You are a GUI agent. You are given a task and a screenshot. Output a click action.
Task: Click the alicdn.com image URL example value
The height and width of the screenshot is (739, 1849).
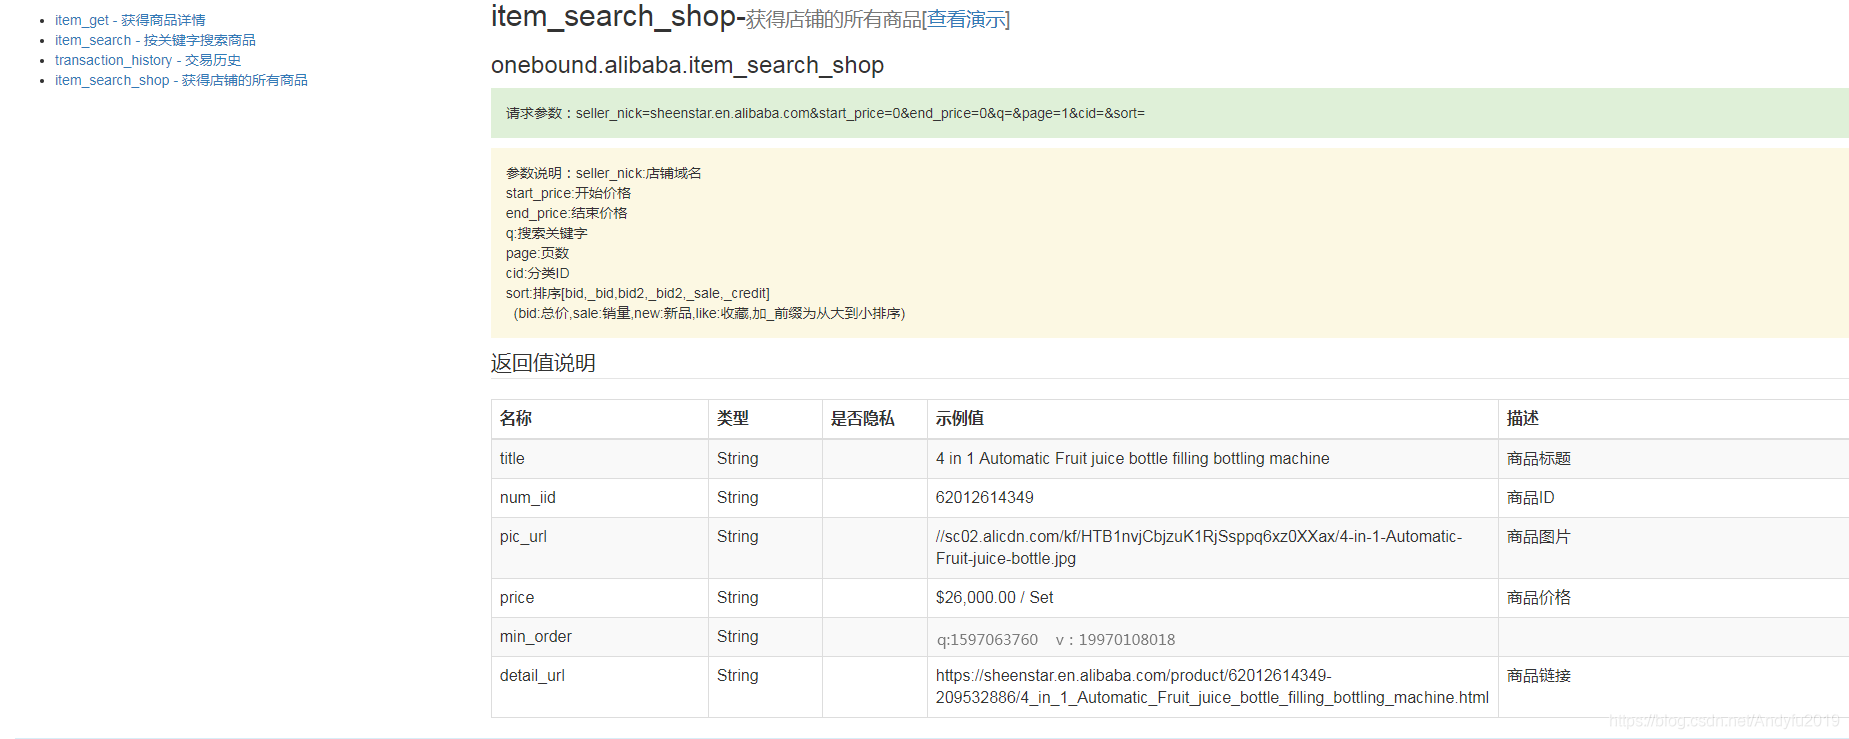tap(1199, 547)
